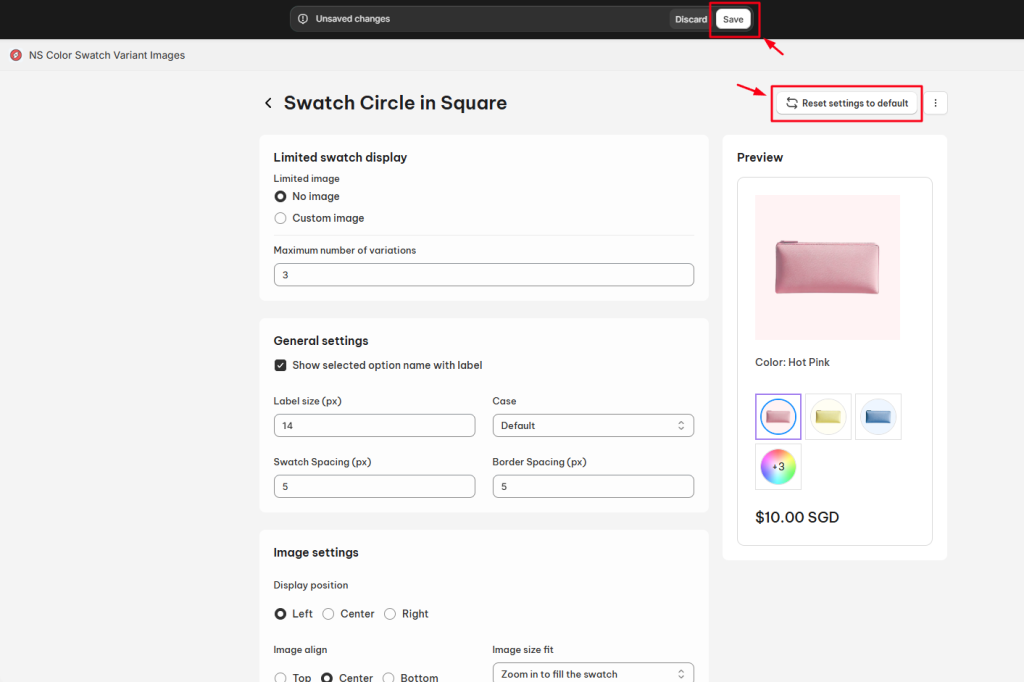
Task: Click the back arrow beside Swatch Circle in Square
Action: click(268, 103)
